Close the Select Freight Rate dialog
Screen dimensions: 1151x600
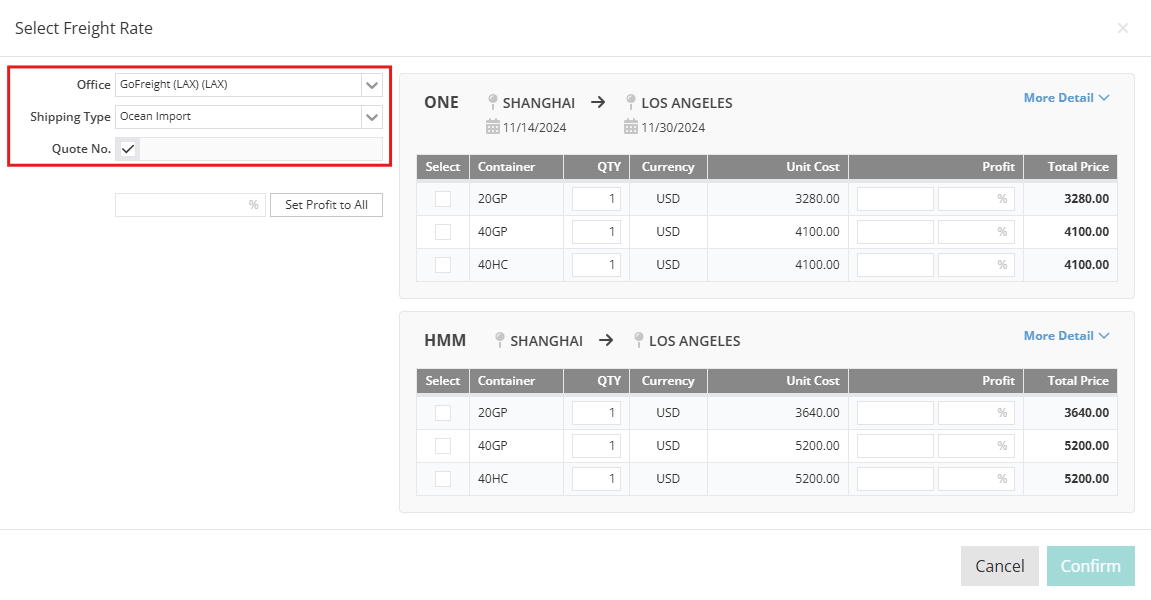coord(1122,28)
